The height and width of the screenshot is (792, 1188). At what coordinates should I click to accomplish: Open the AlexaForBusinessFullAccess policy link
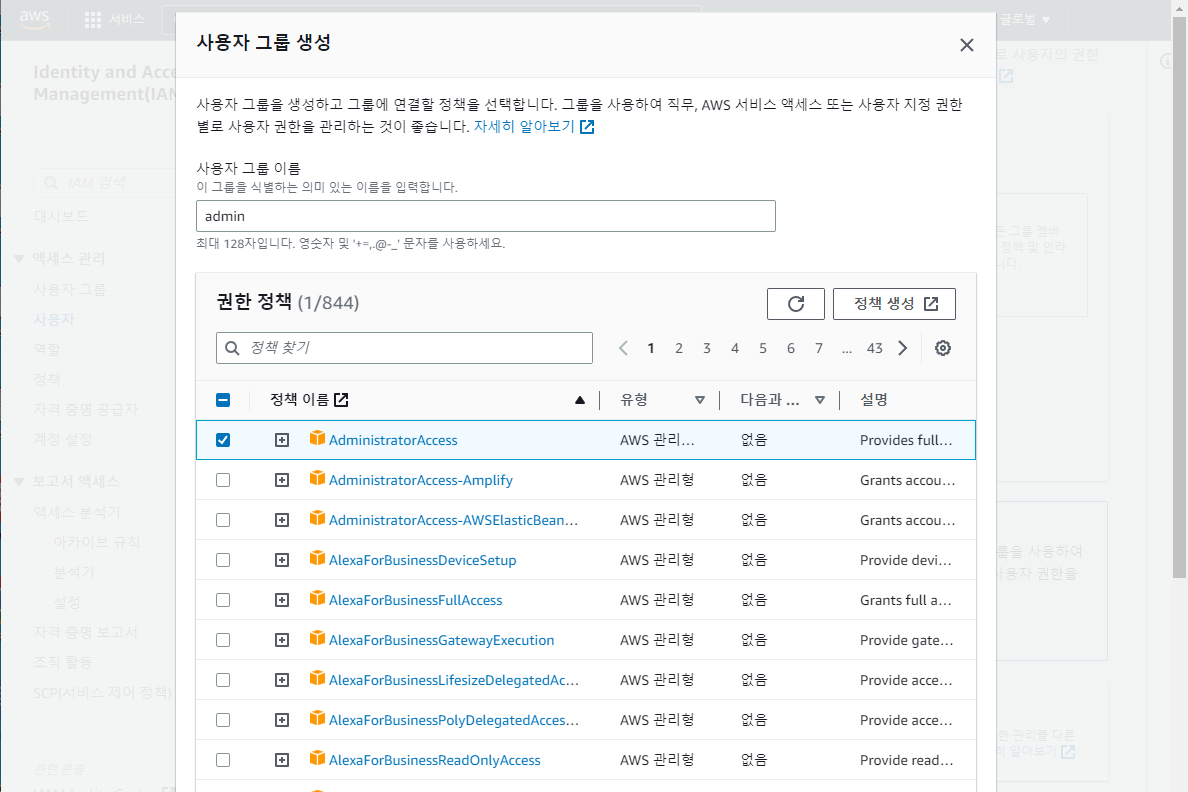[415, 600]
